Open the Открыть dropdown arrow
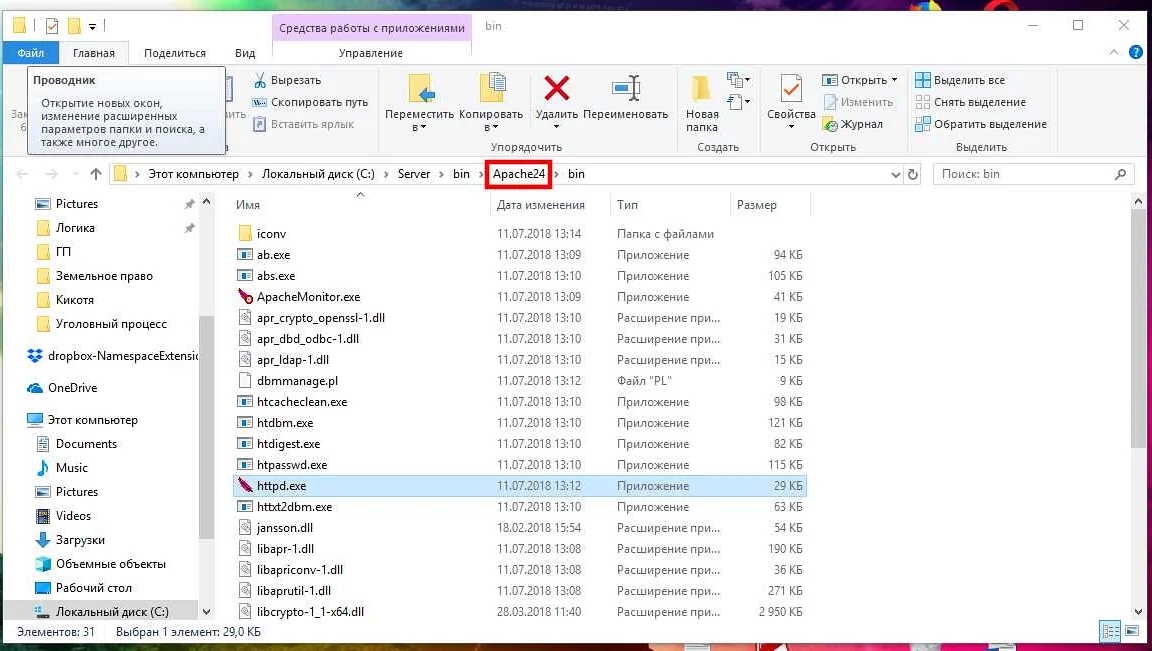The height and width of the screenshot is (651, 1152). (894, 80)
